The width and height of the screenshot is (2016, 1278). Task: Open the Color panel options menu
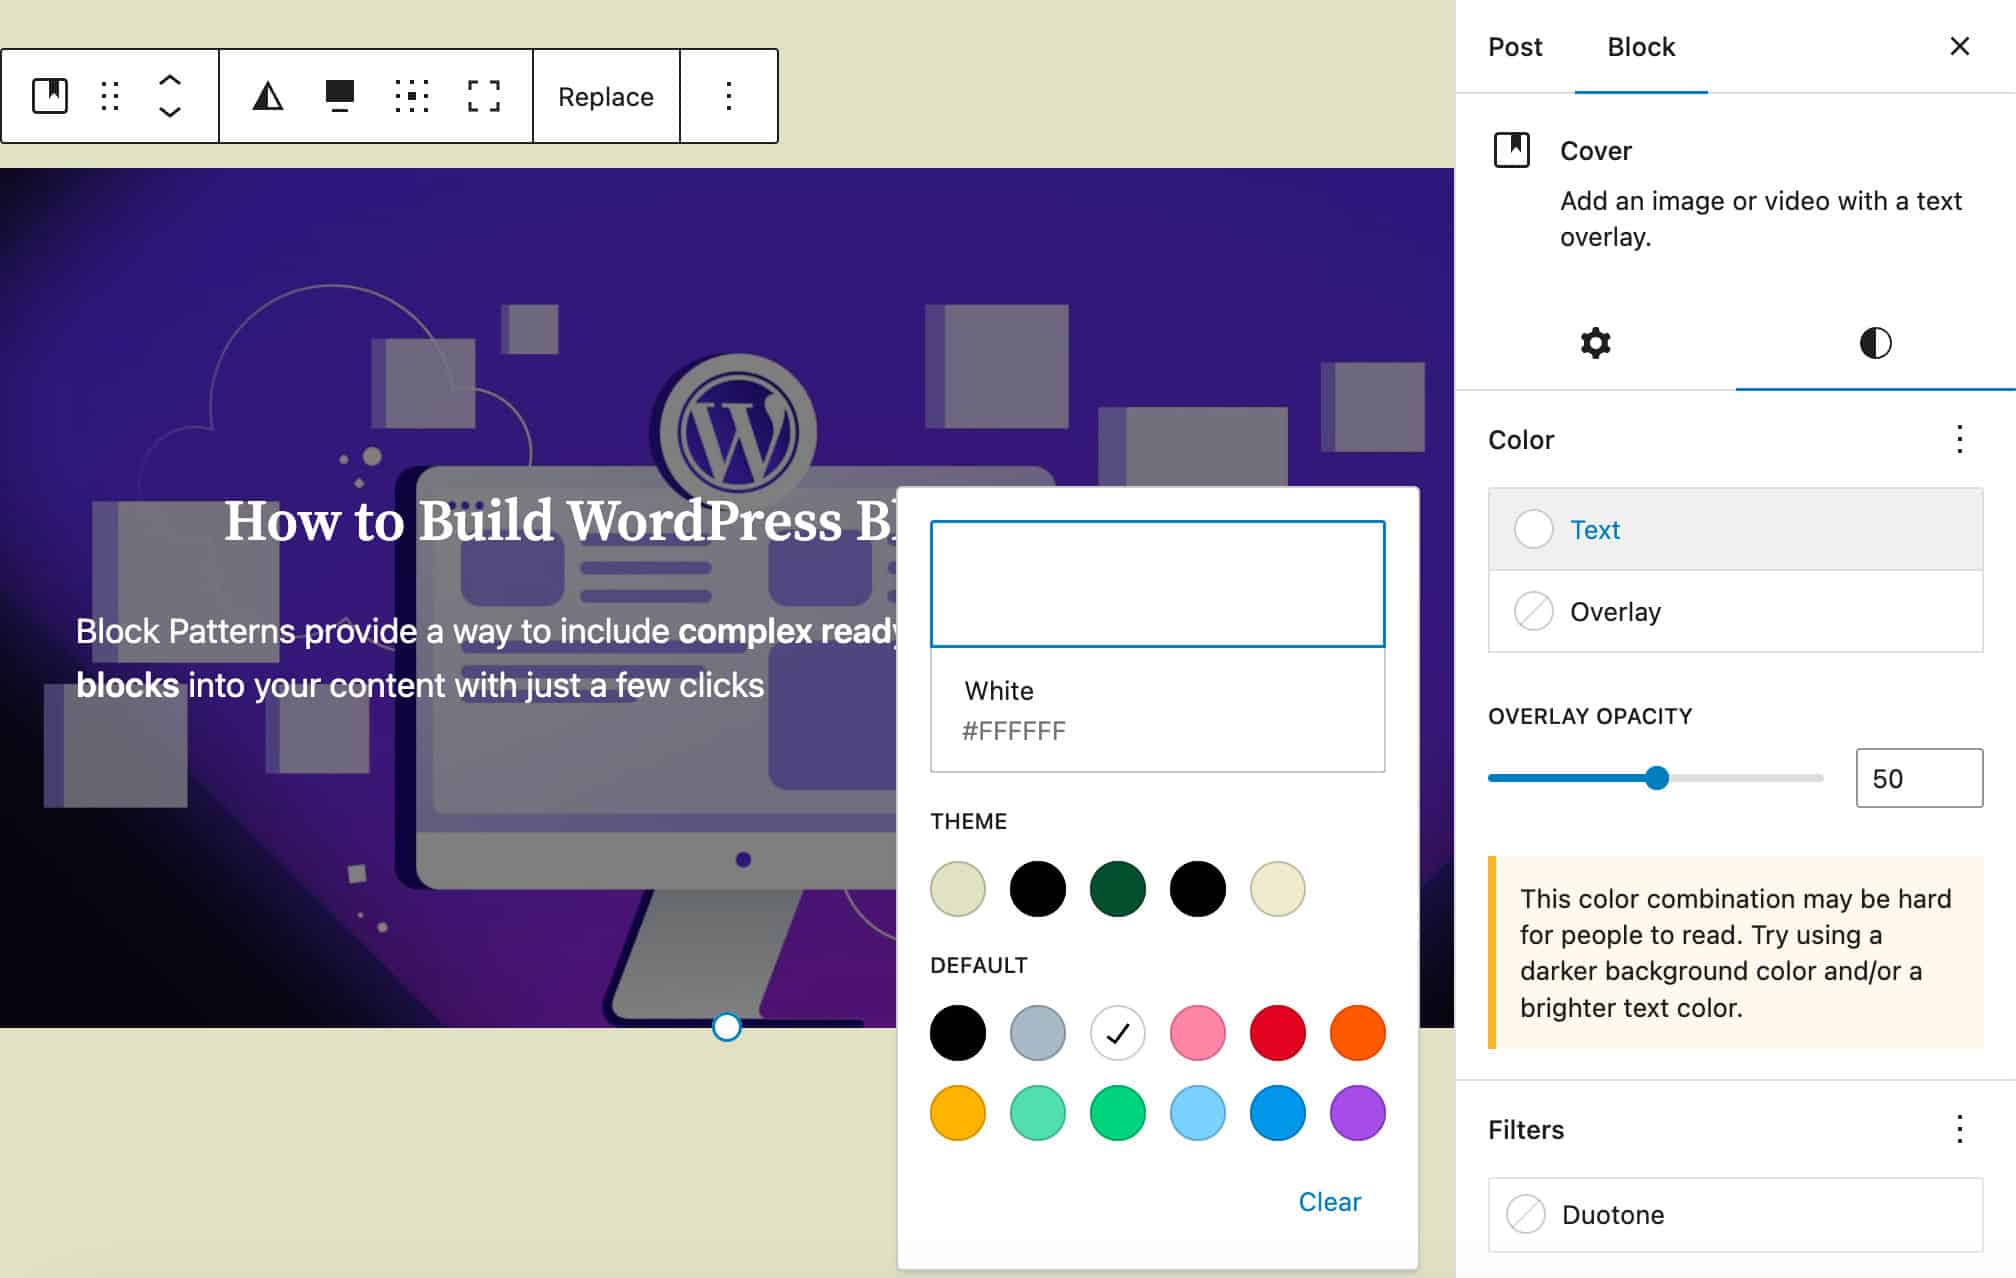(1957, 440)
